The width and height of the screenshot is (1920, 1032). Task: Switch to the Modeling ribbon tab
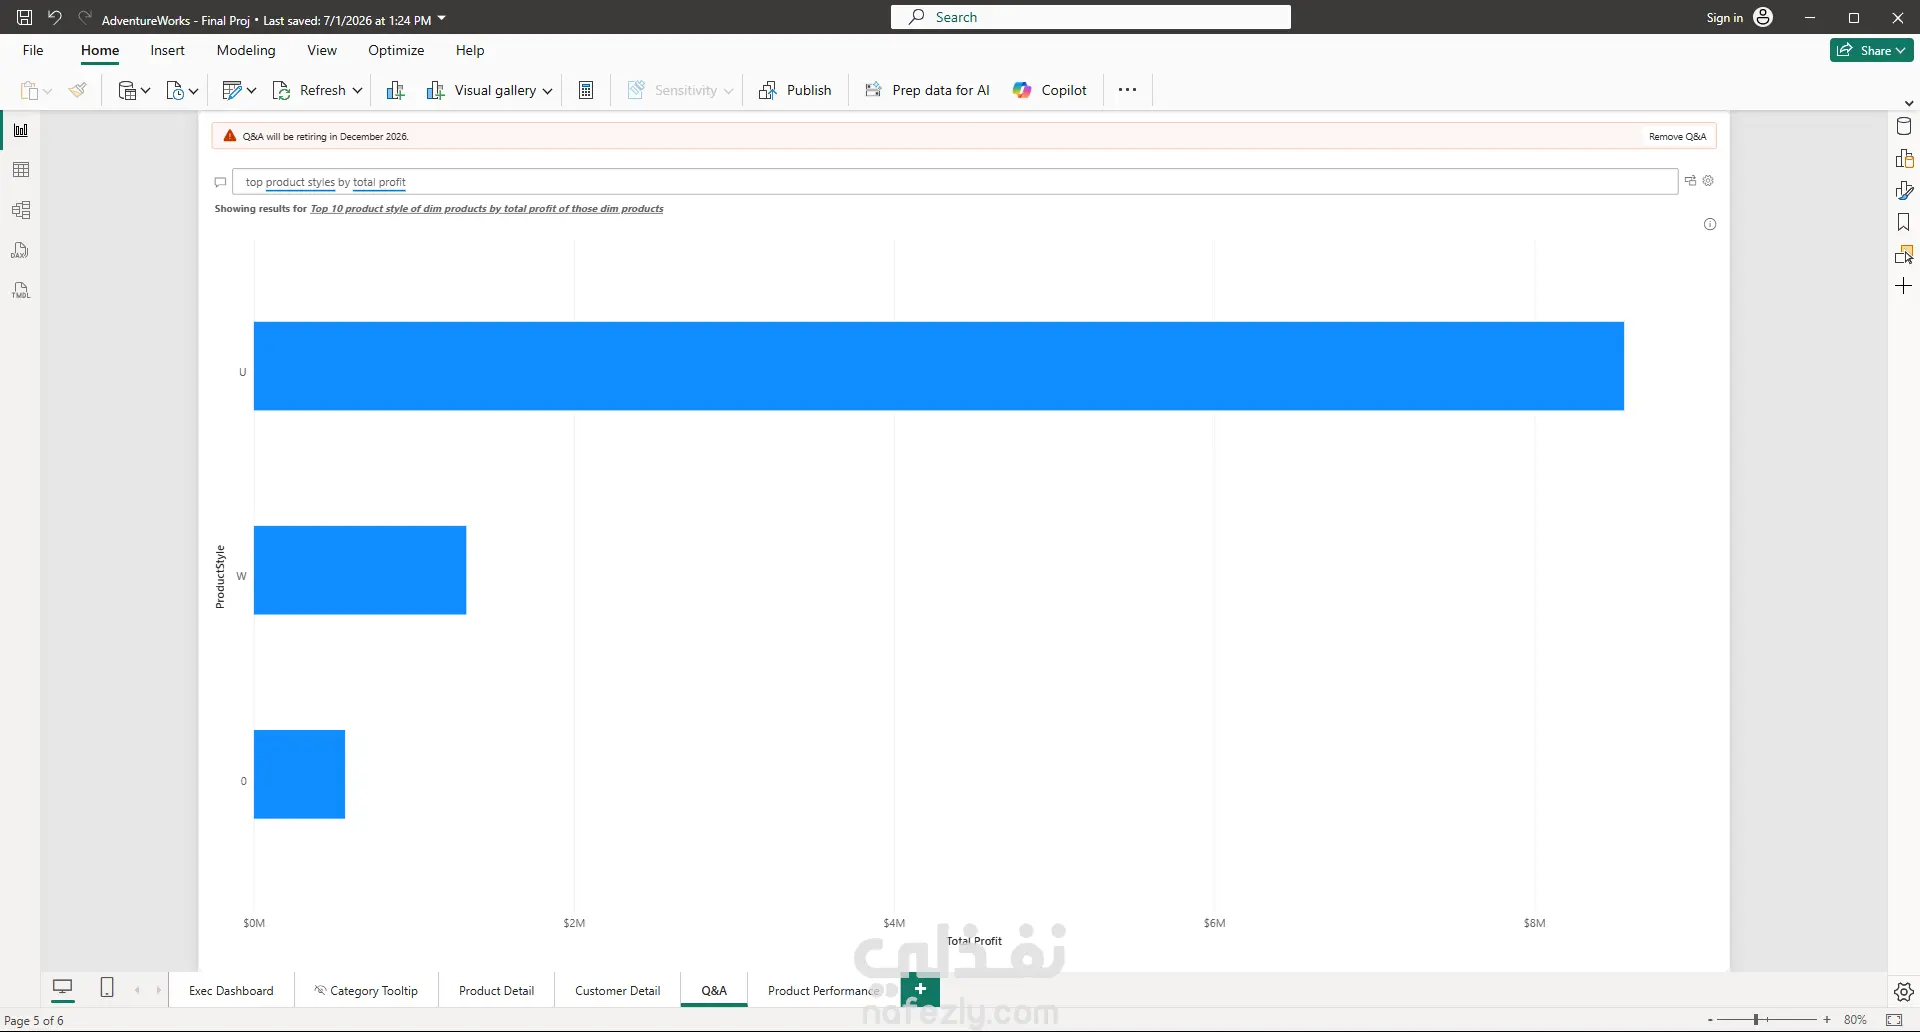pyautogui.click(x=246, y=50)
